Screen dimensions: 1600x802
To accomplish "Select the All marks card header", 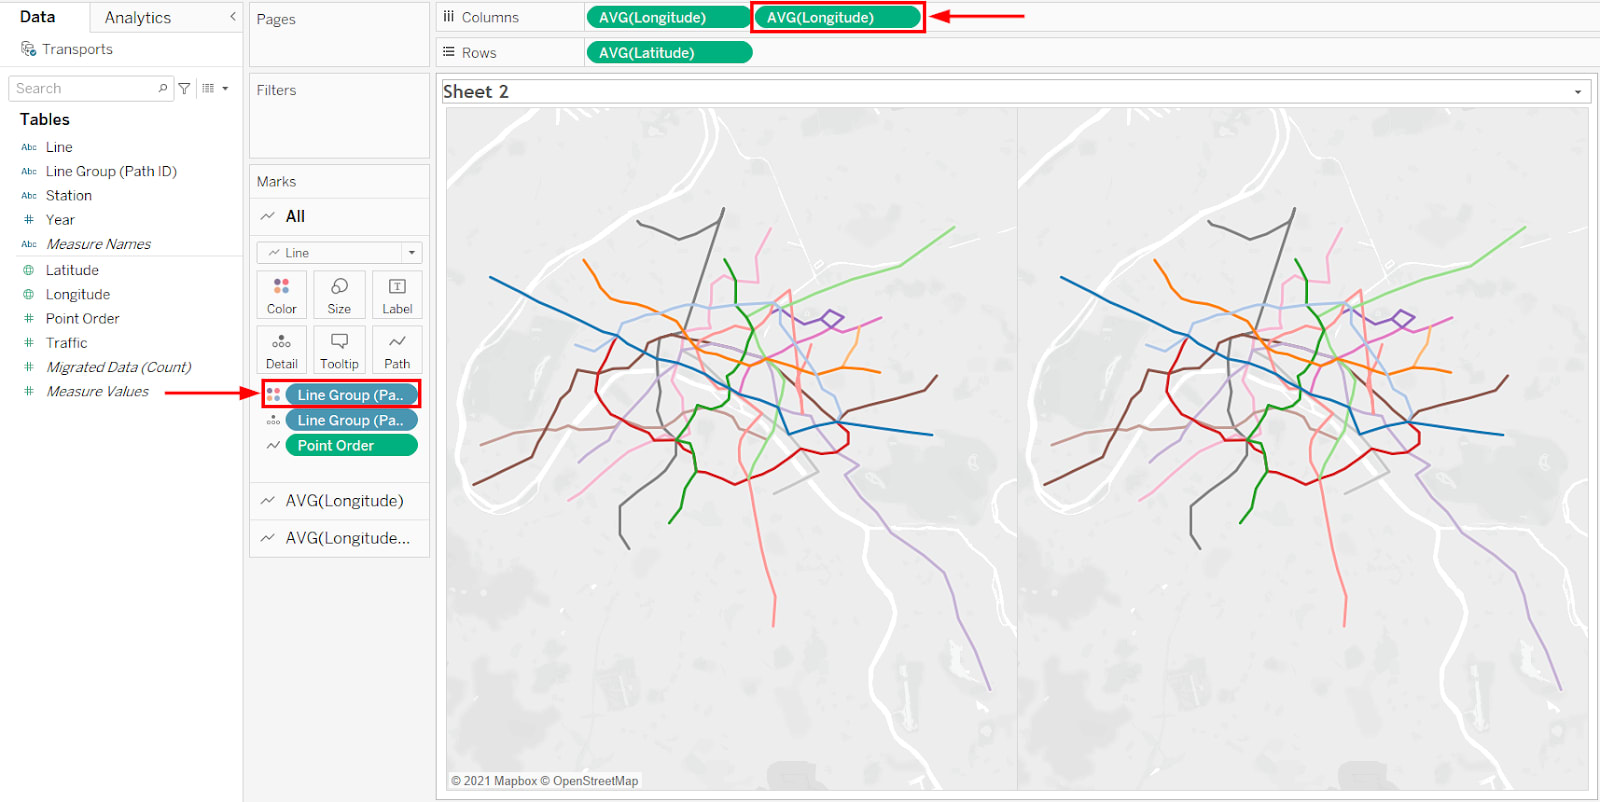I will 339,216.
